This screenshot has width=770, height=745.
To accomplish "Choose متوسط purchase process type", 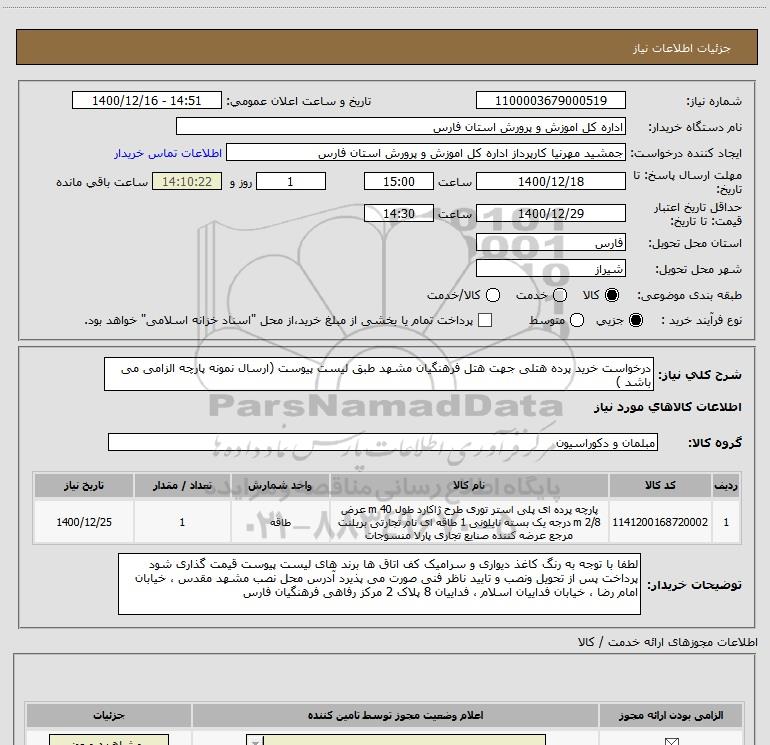I will pos(577,320).
